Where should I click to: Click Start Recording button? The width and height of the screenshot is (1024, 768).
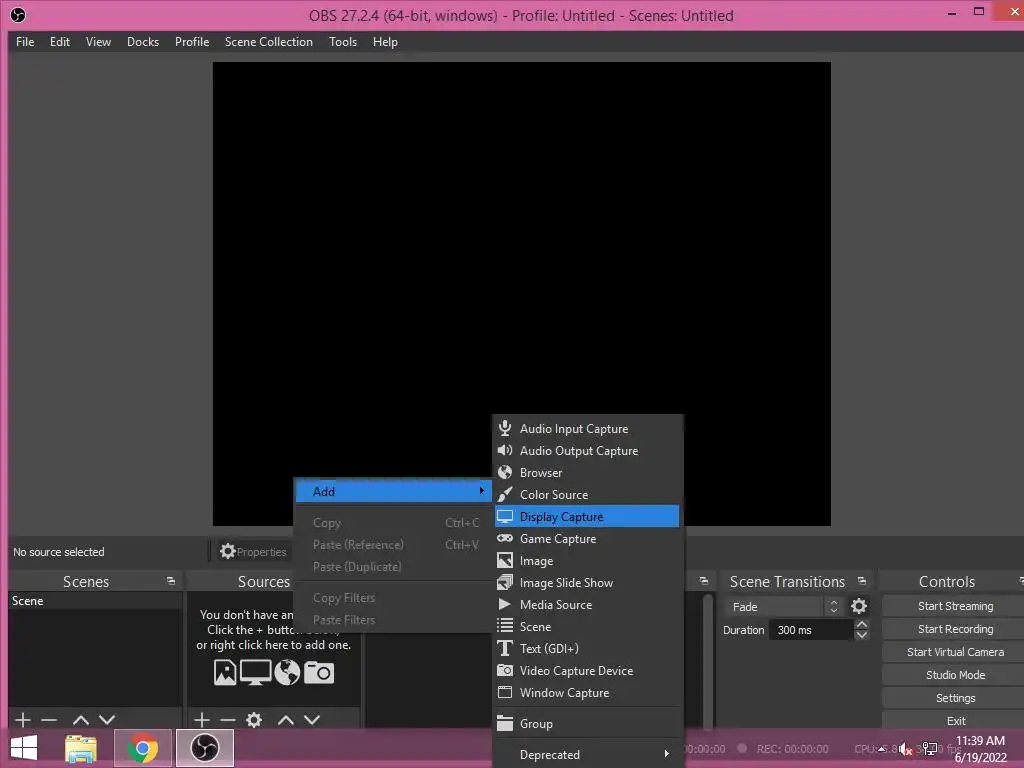point(955,629)
